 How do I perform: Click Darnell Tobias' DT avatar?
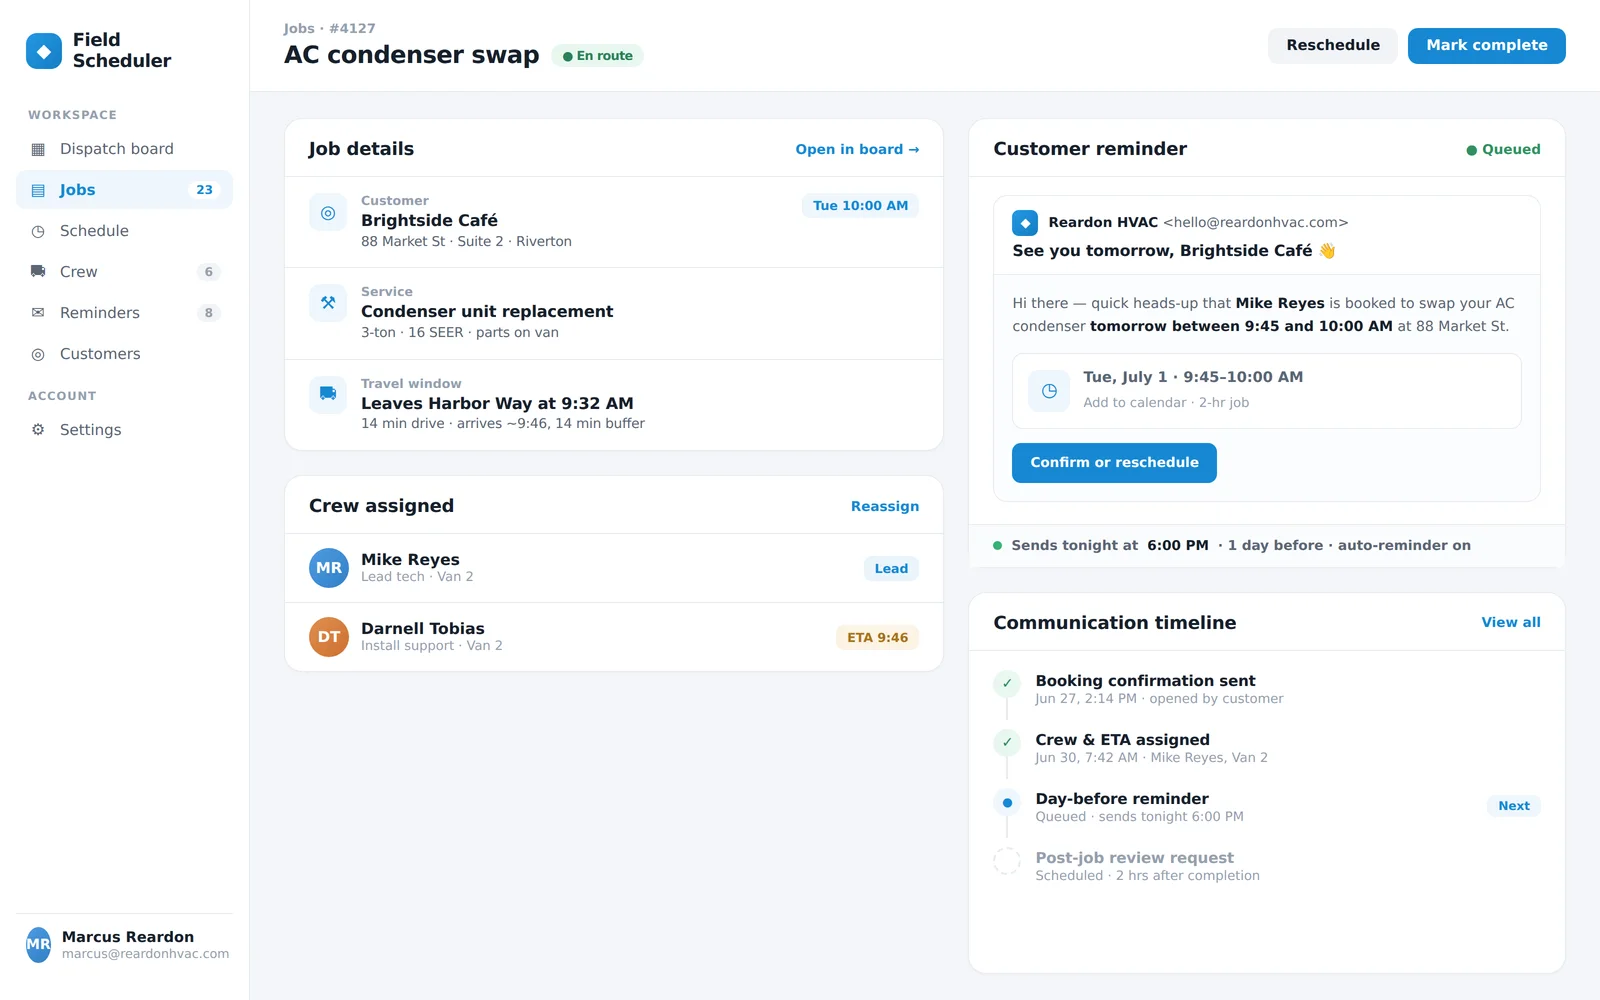[x=329, y=637]
